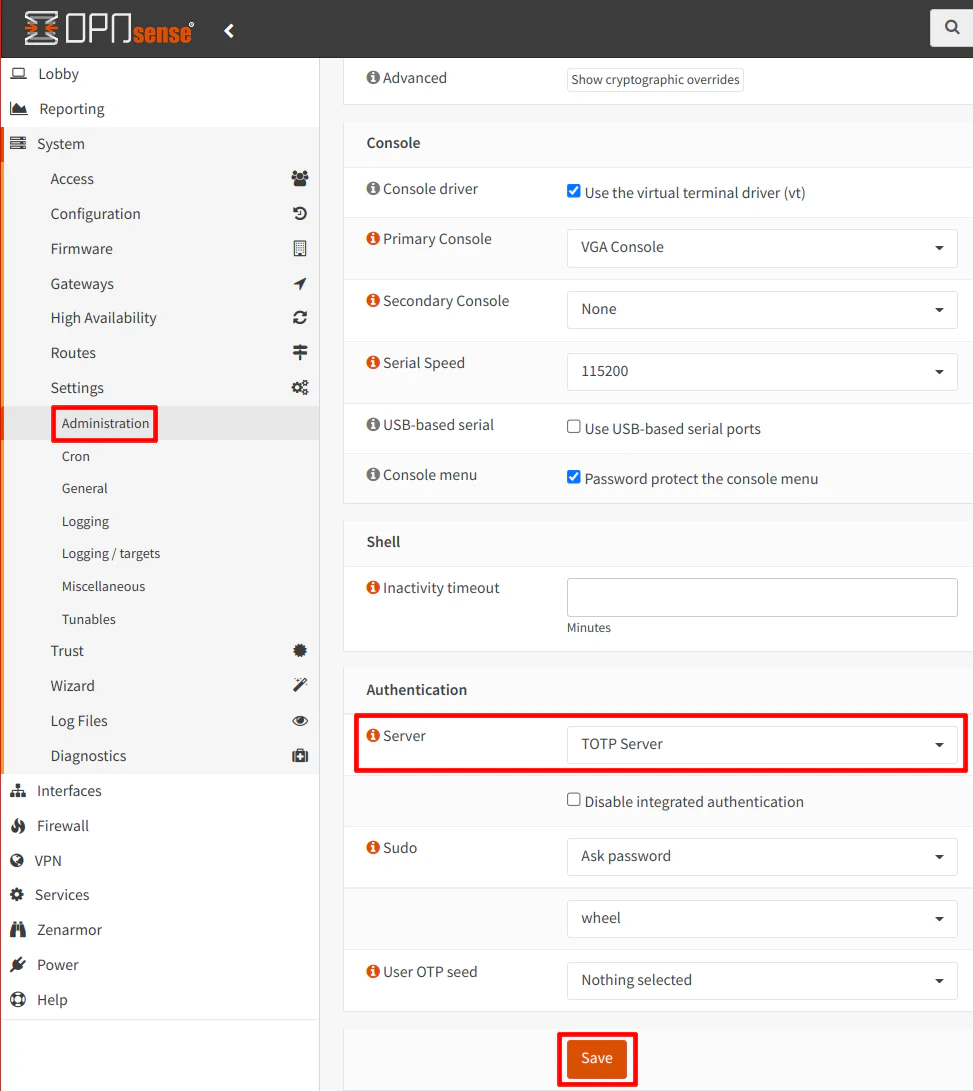Toggle Use the virtual terminal driver checkbox
Screen dimensions: 973x1091
pos(573,191)
